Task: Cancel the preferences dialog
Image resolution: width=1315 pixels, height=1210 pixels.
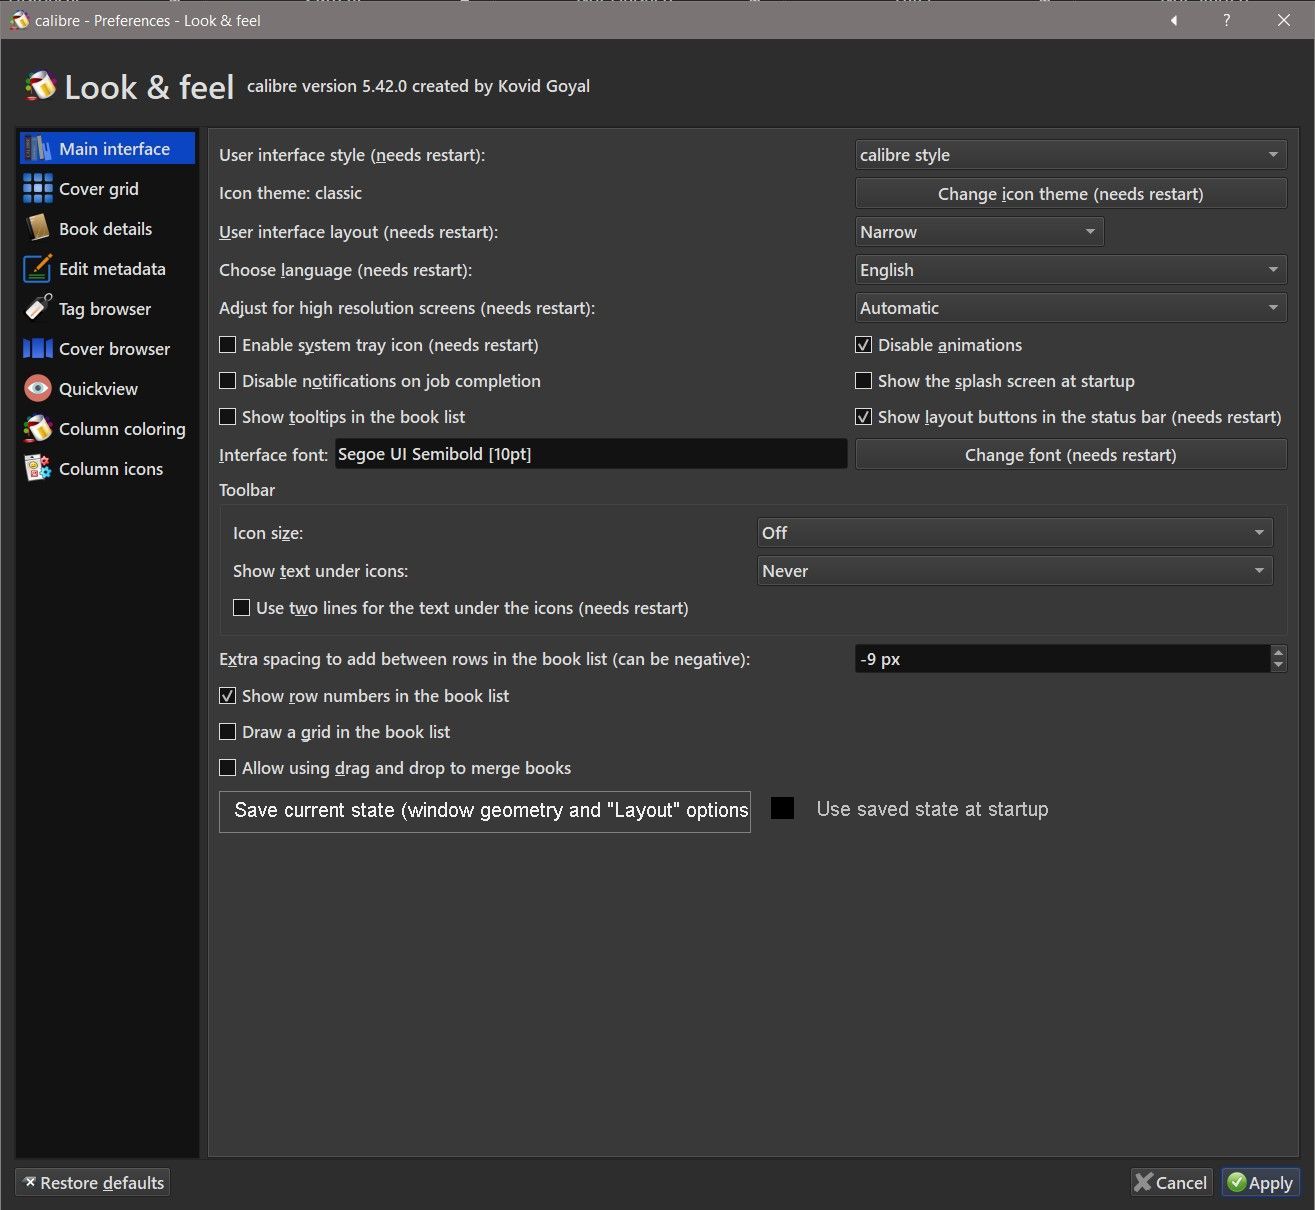Action: [x=1171, y=1183]
